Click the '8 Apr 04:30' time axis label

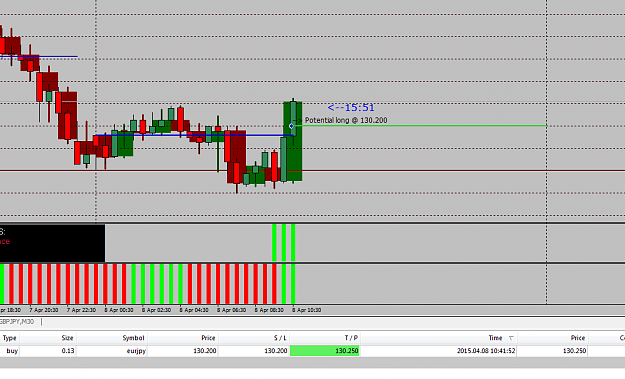pos(194,310)
